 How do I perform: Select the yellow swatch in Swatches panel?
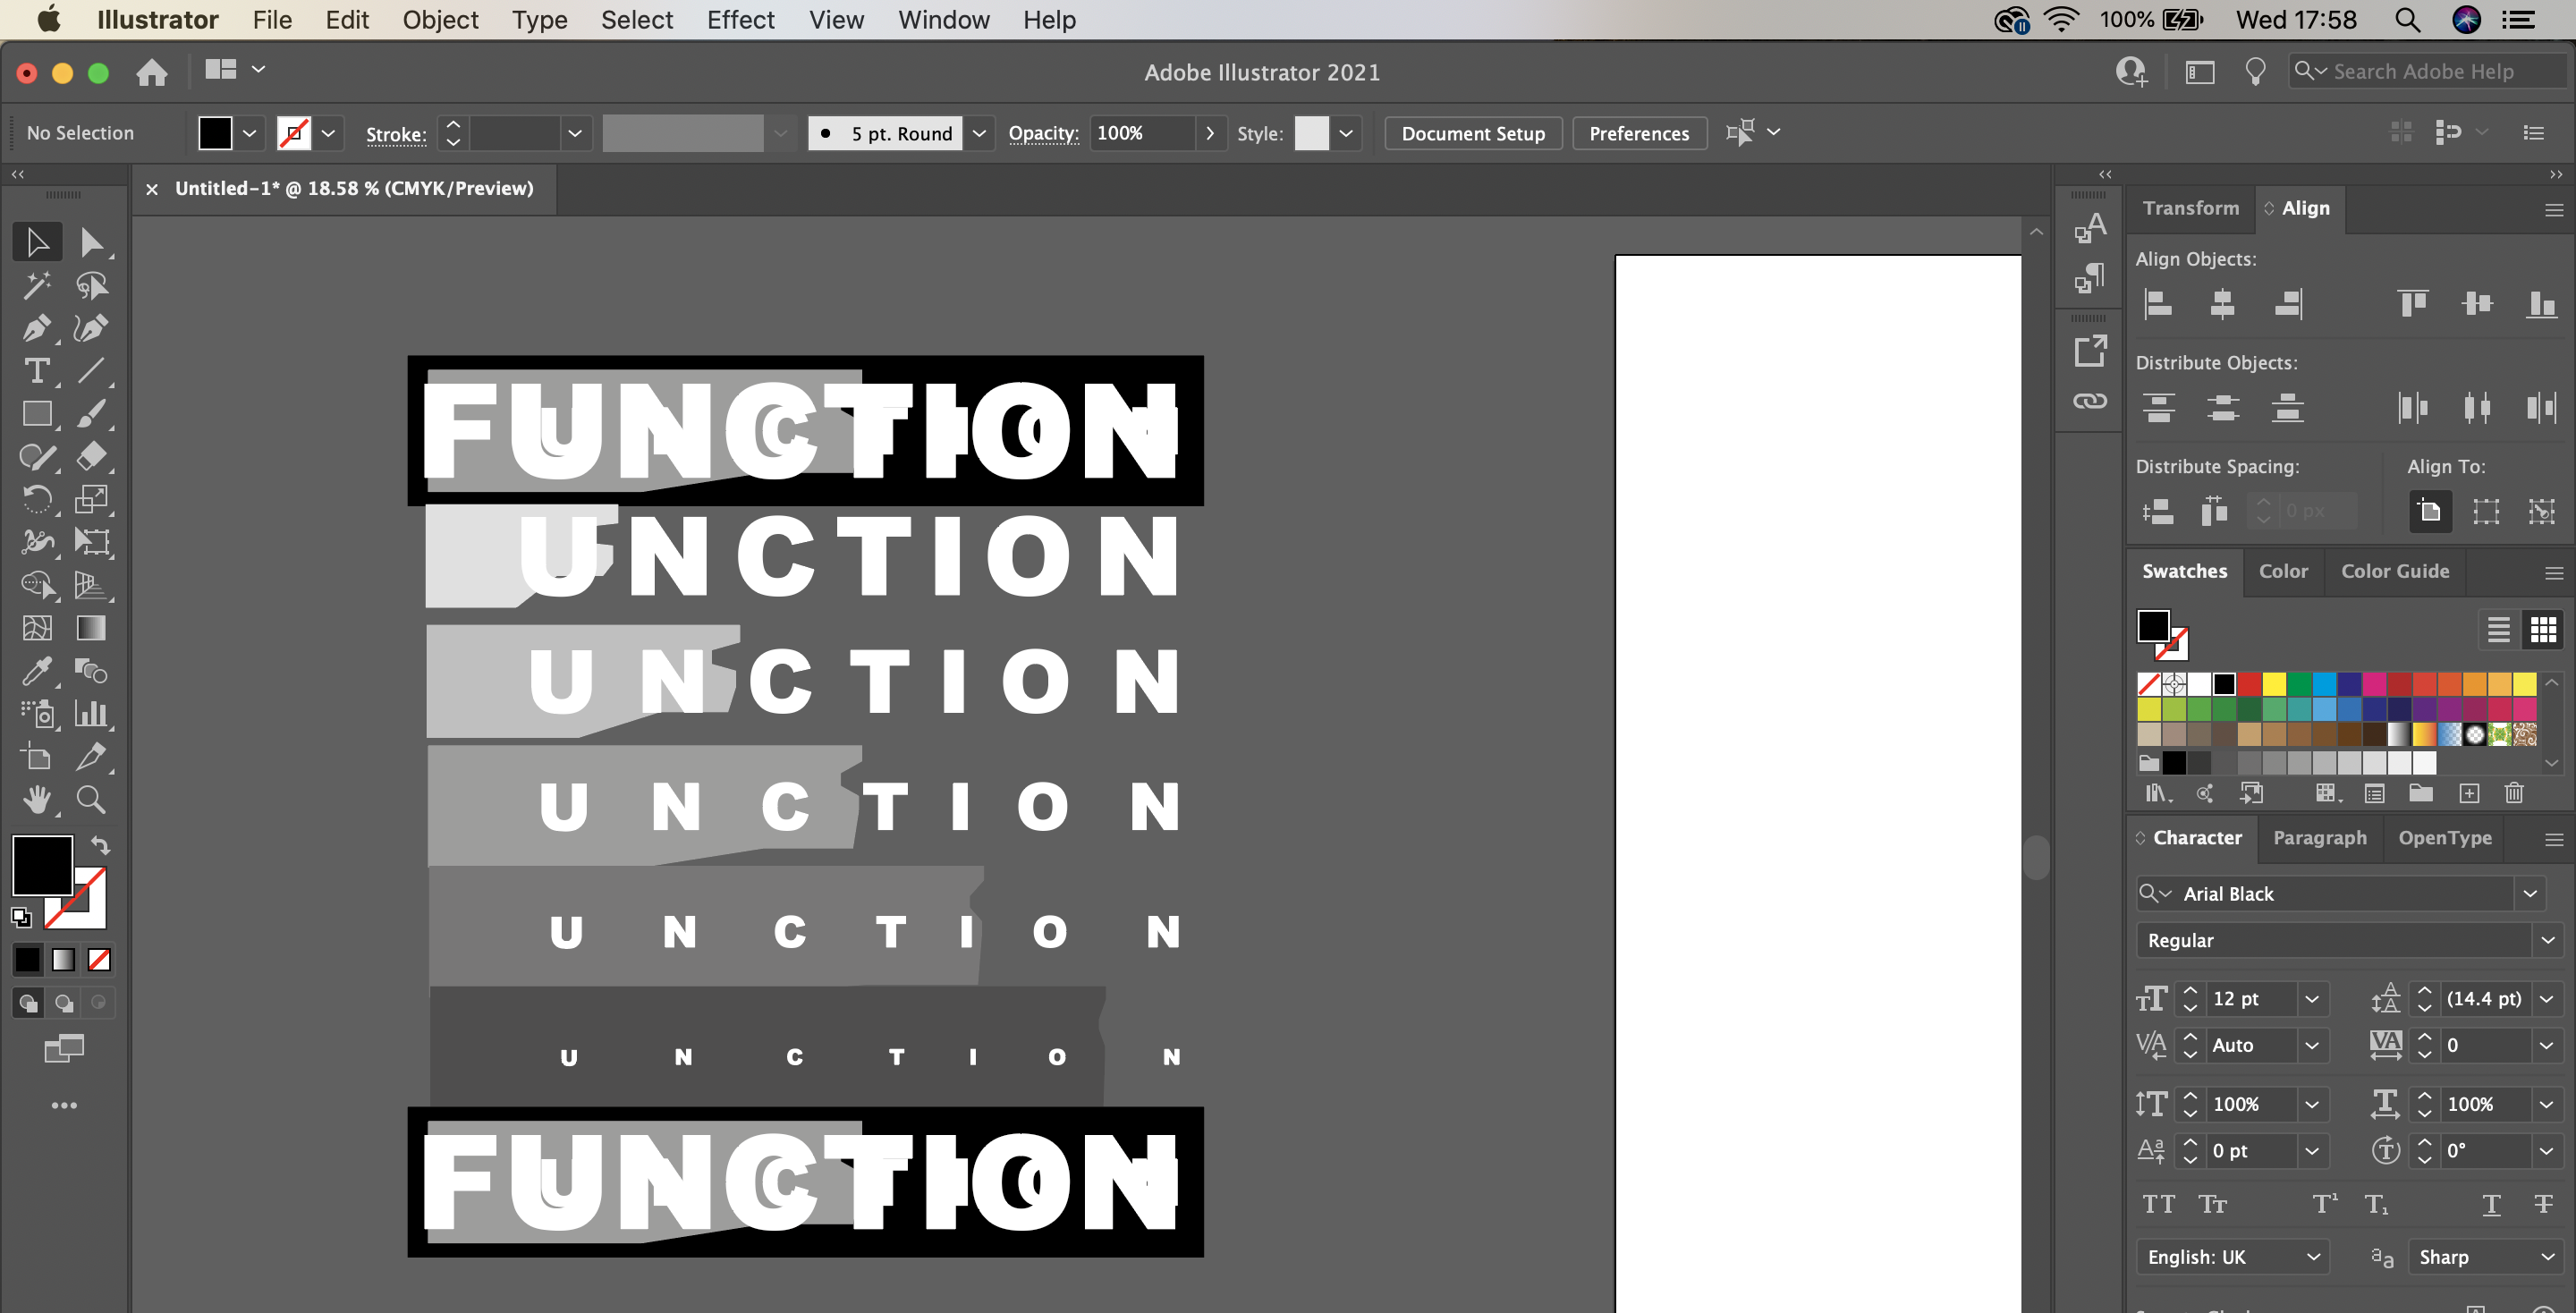[2275, 684]
